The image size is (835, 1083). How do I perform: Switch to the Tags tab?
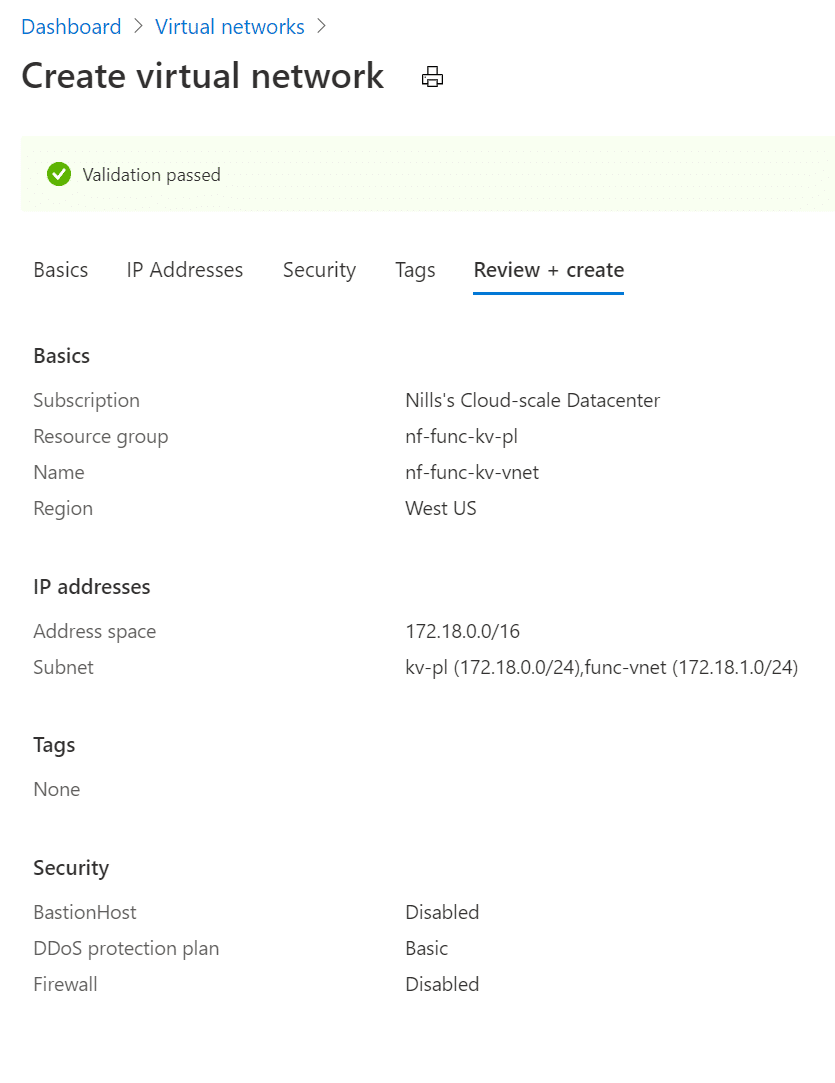coord(415,270)
